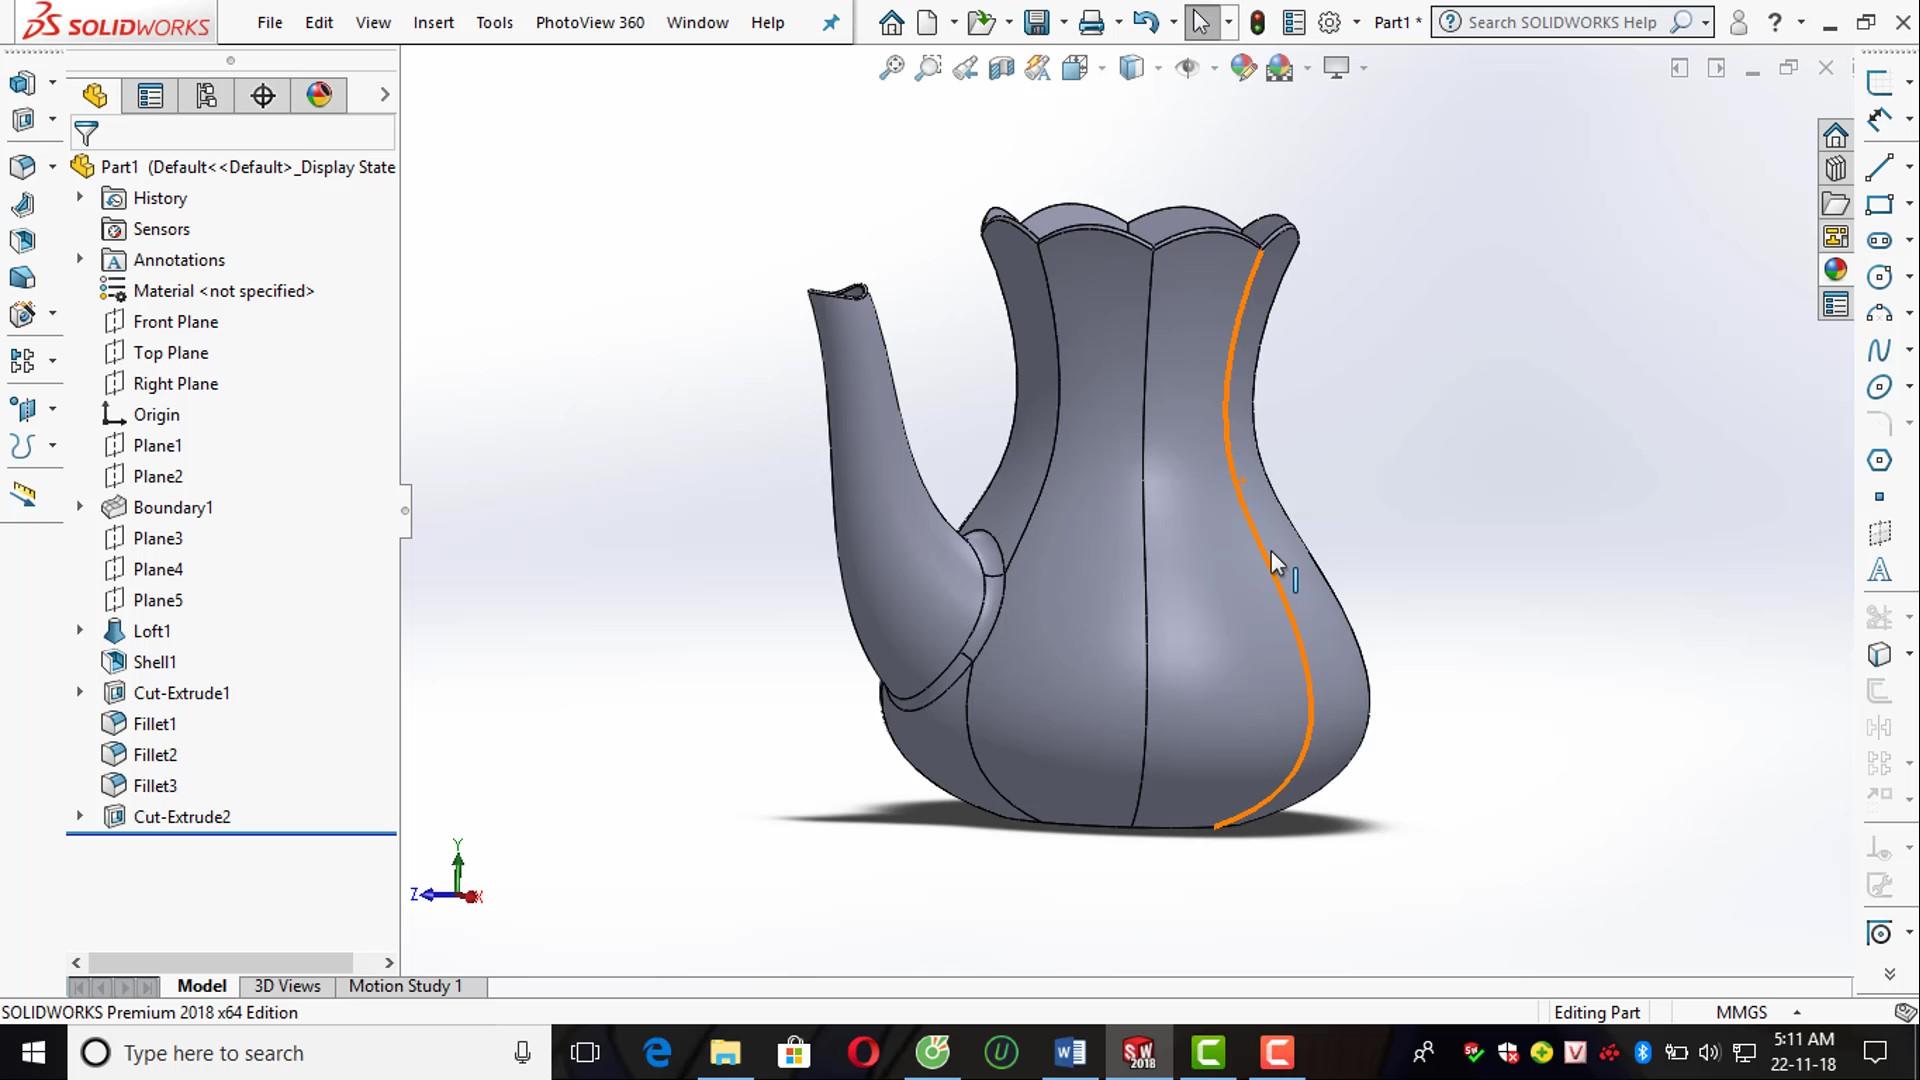Select the Spline sketch tool
This screenshot has width=1920, height=1080.
pos(1878,350)
